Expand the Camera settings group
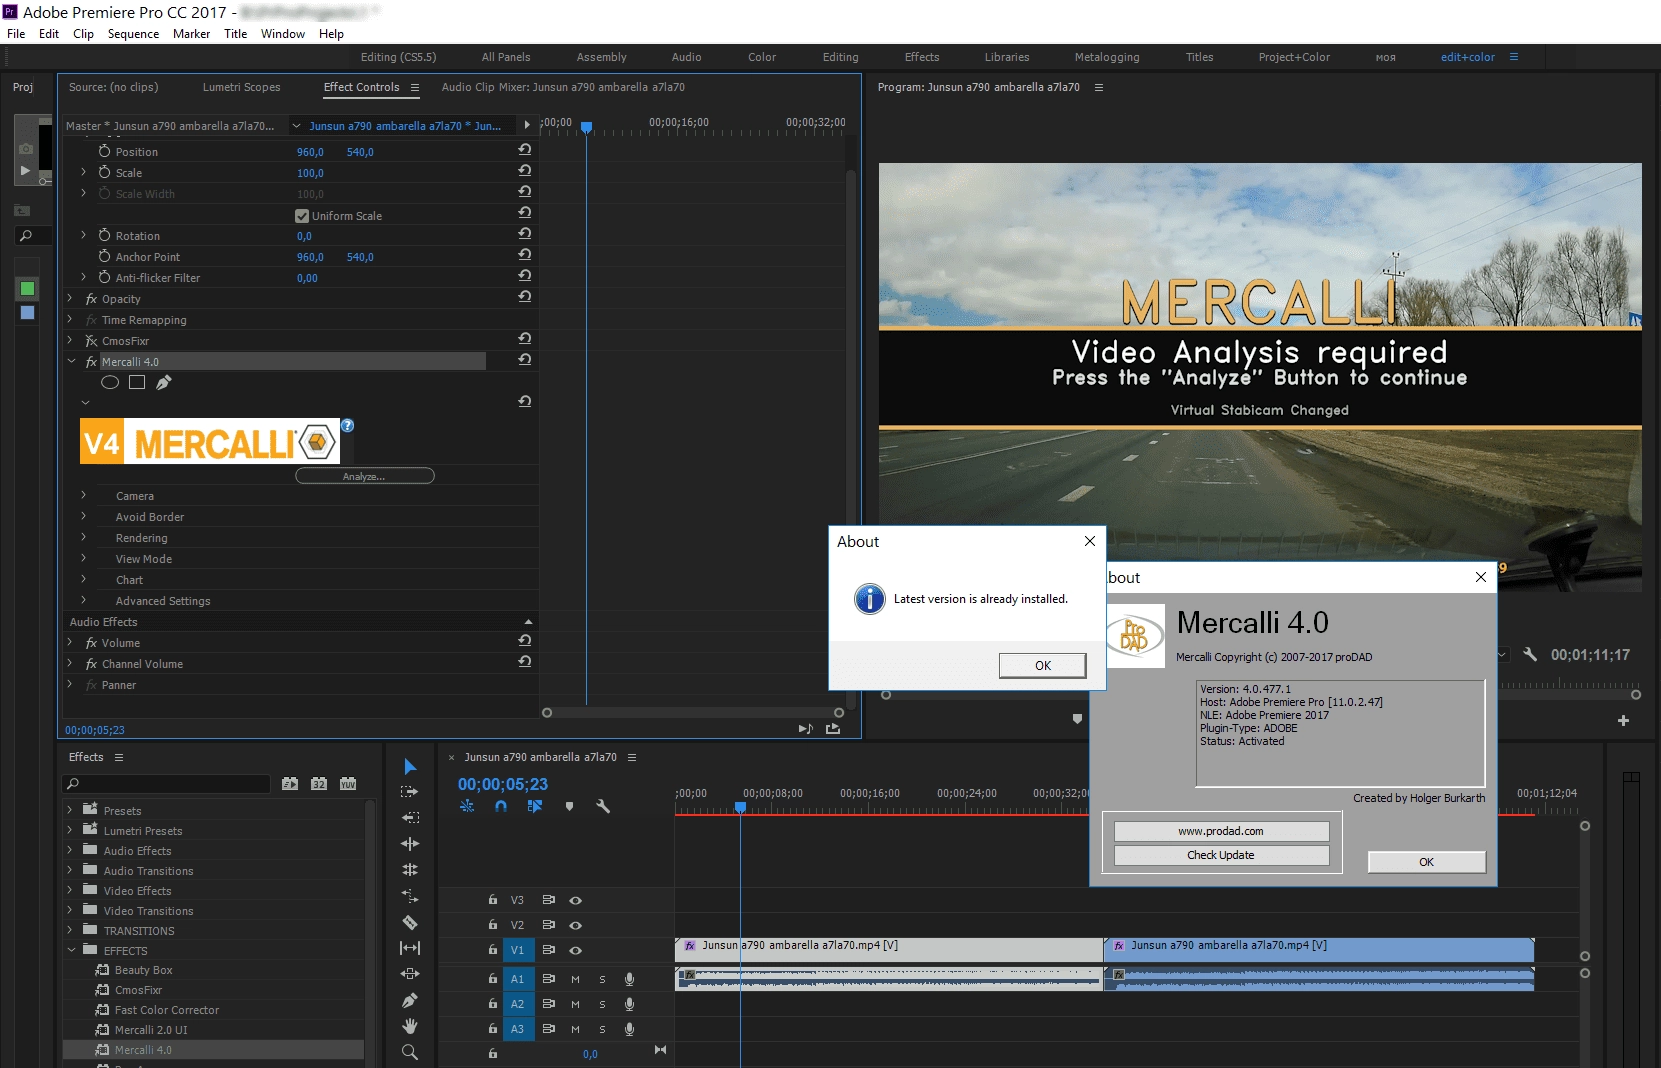The height and width of the screenshot is (1068, 1661). 84,495
